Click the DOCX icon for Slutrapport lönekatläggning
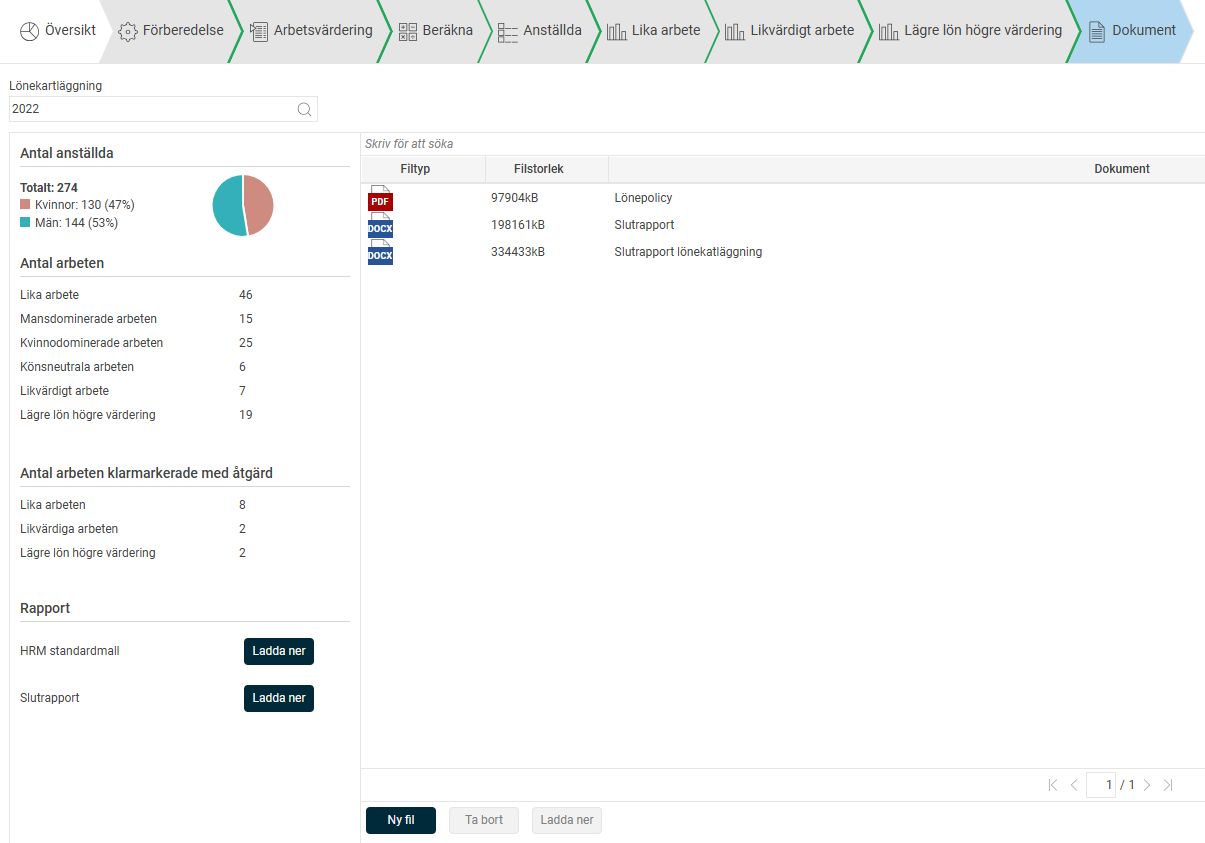Screen dimensions: 1205x843 380,252
